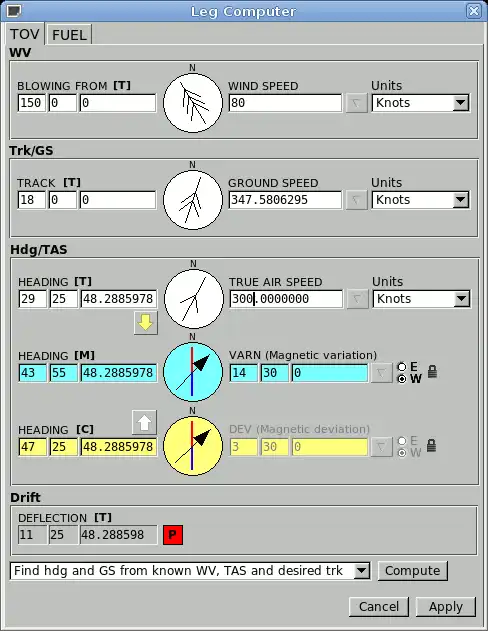The height and width of the screenshot is (631, 488).
Task: Click the WIND SPEED input field
Action: click(285, 103)
